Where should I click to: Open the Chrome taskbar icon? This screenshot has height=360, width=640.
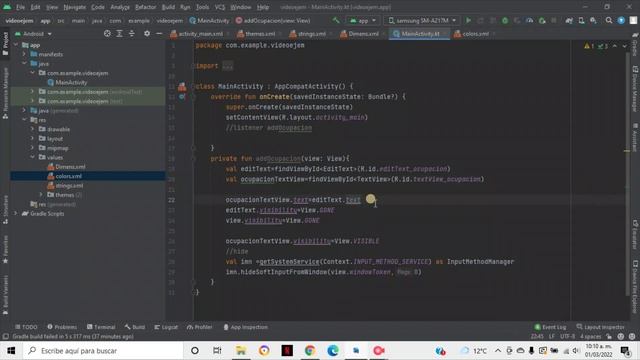[x=310, y=351]
